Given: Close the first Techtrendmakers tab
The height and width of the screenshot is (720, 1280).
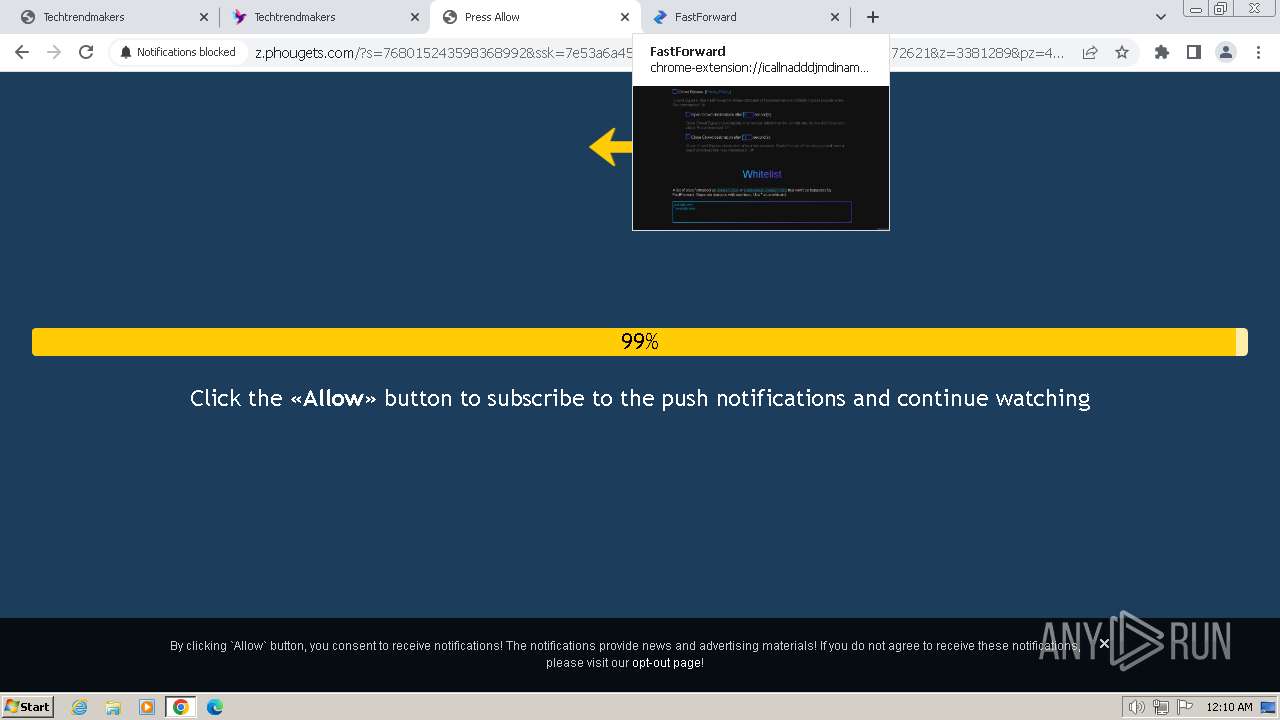Looking at the screenshot, I should click(x=204, y=17).
